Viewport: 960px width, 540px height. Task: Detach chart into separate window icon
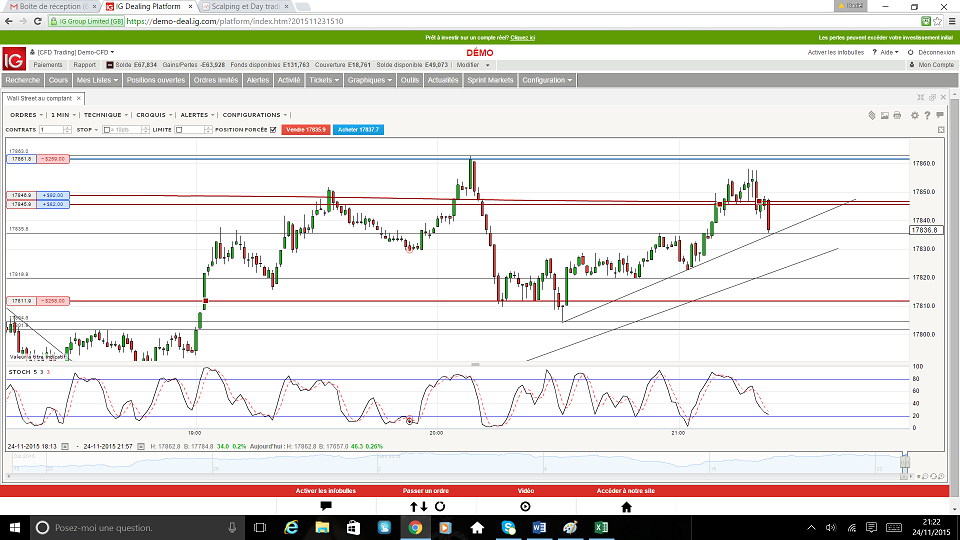932,97
